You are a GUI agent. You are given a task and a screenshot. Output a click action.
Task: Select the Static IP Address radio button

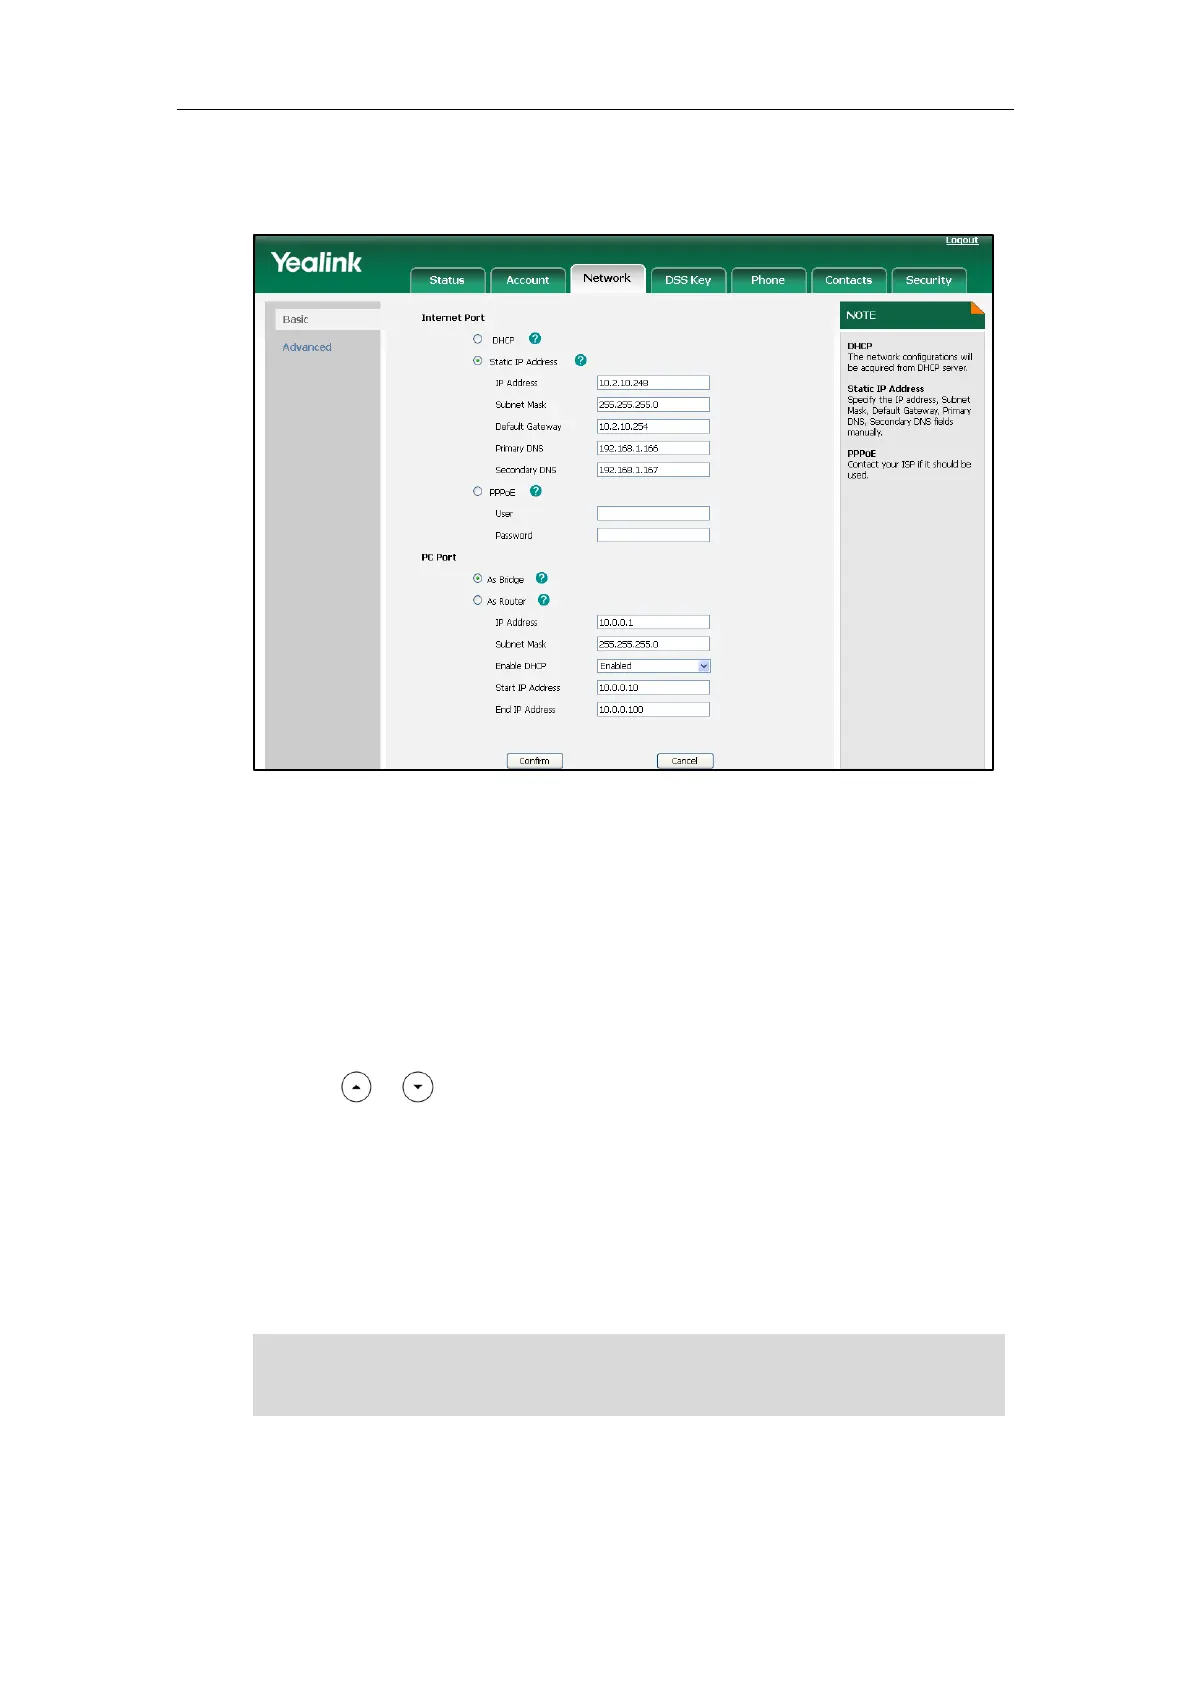(478, 361)
